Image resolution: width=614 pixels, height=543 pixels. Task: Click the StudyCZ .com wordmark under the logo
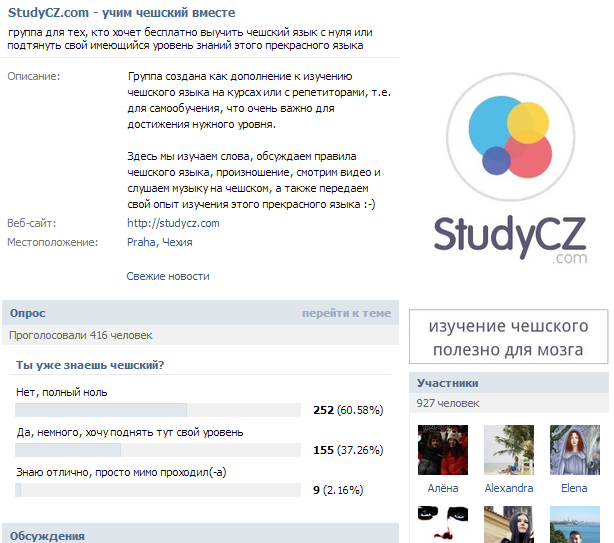pos(510,240)
